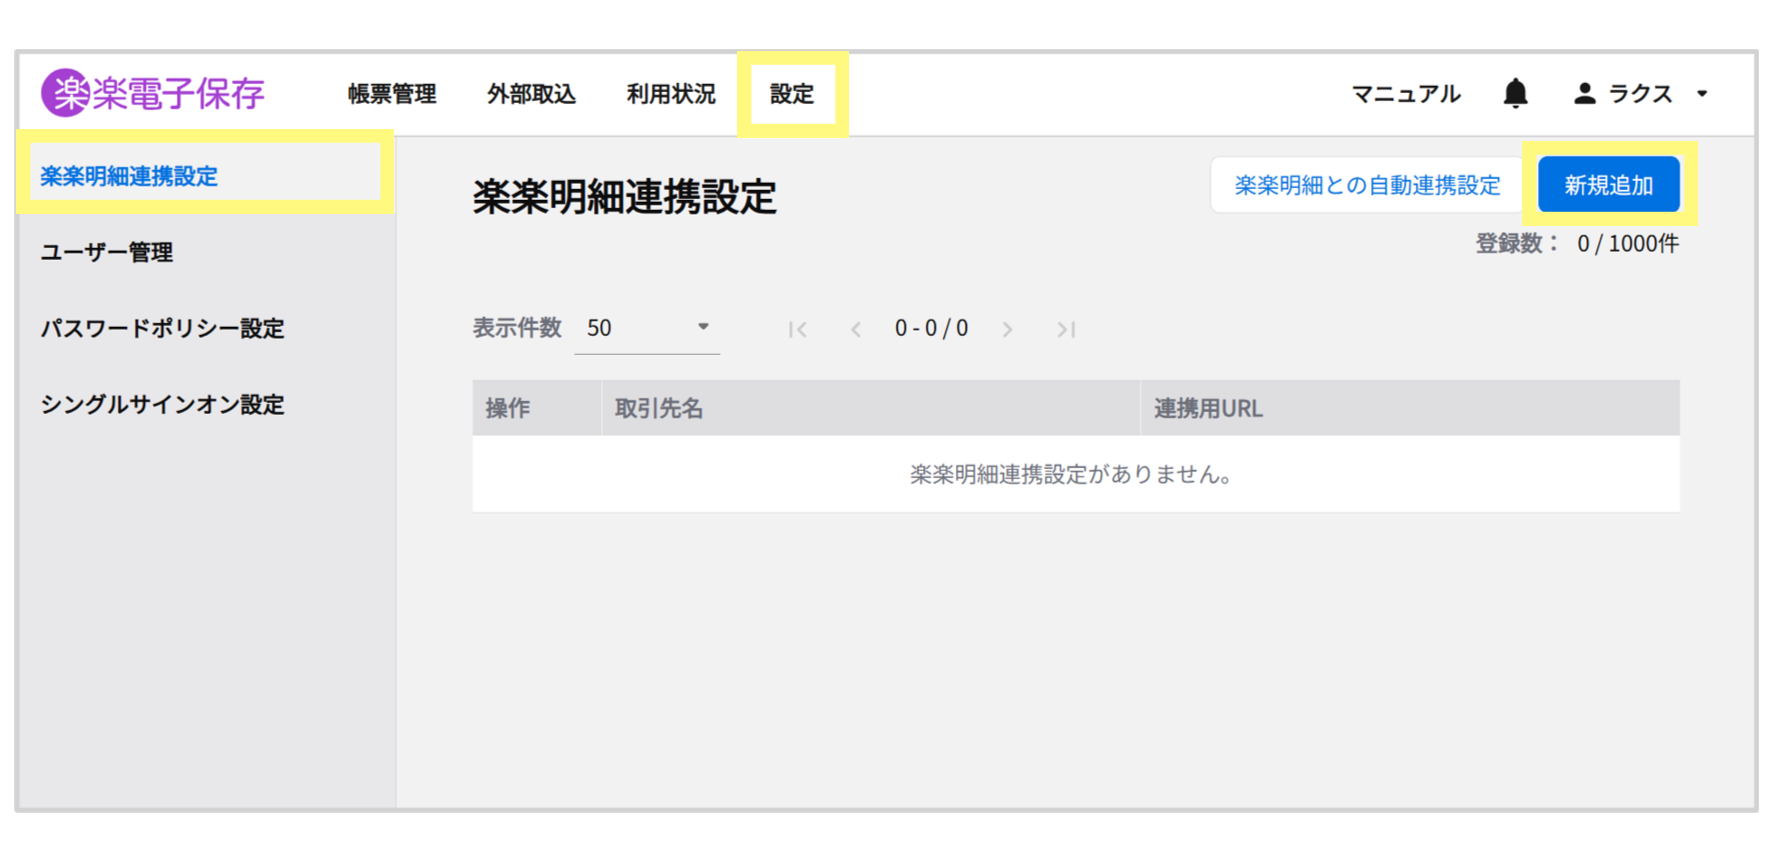The image size is (1771, 866).
Task: Click the user profile icon
Action: point(1584,93)
